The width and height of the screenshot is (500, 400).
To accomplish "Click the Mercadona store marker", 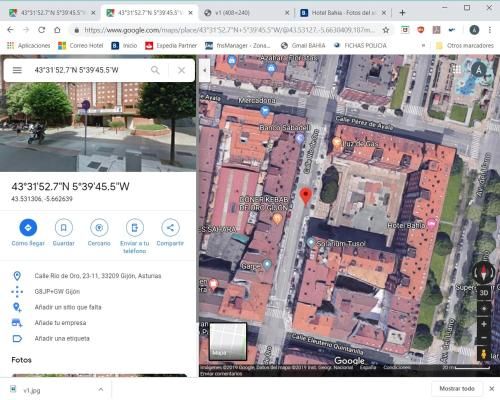I will (265, 110).
